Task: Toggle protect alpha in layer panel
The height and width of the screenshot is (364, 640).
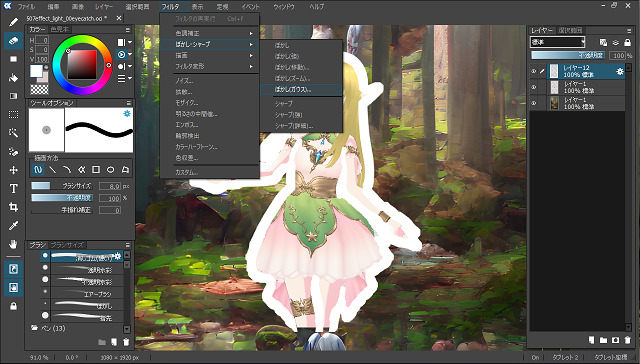Action: click(603, 42)
